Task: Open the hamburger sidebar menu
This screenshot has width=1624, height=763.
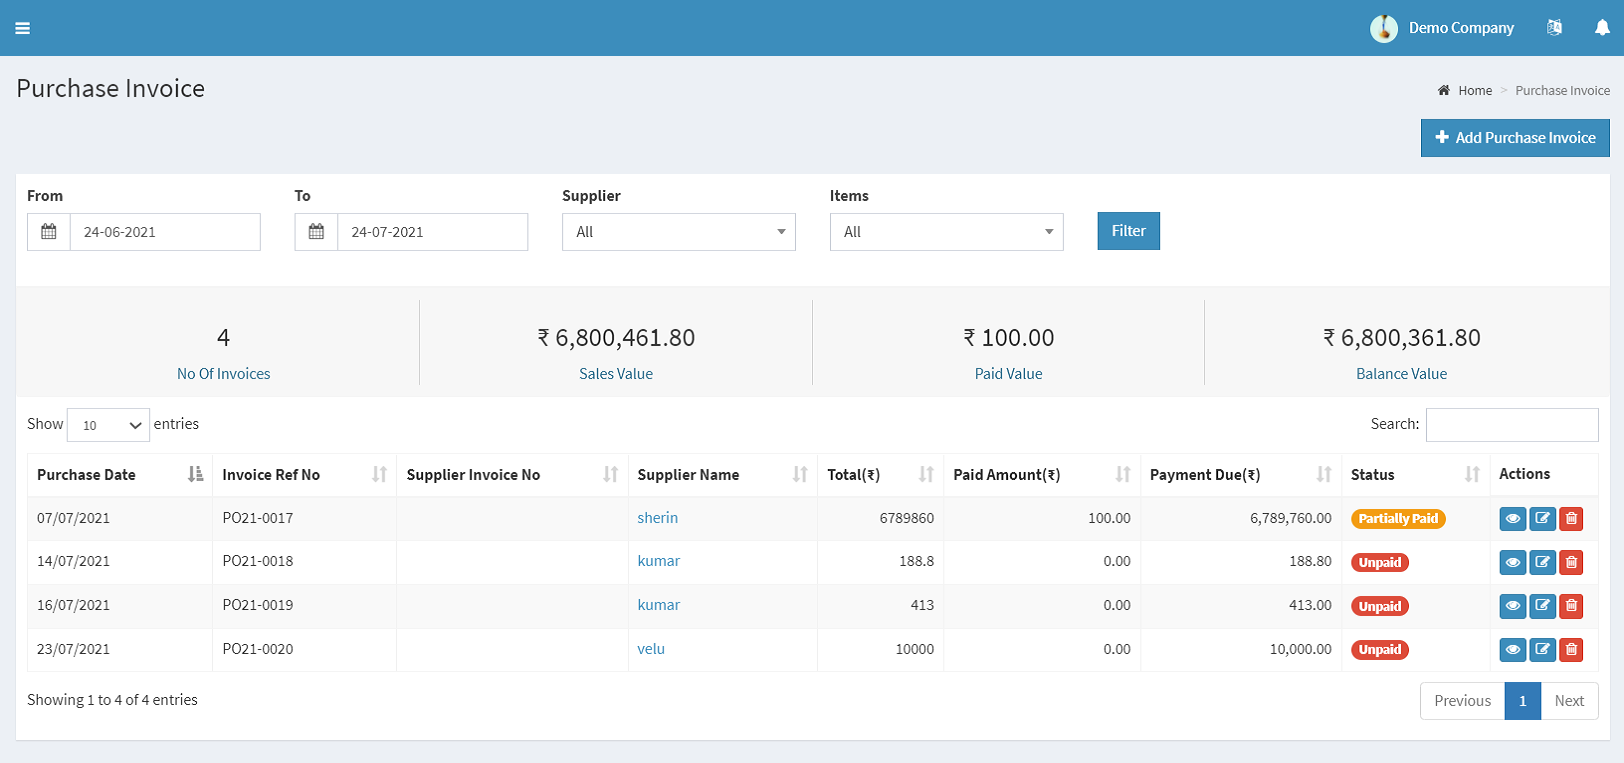Action: [22, 28]
